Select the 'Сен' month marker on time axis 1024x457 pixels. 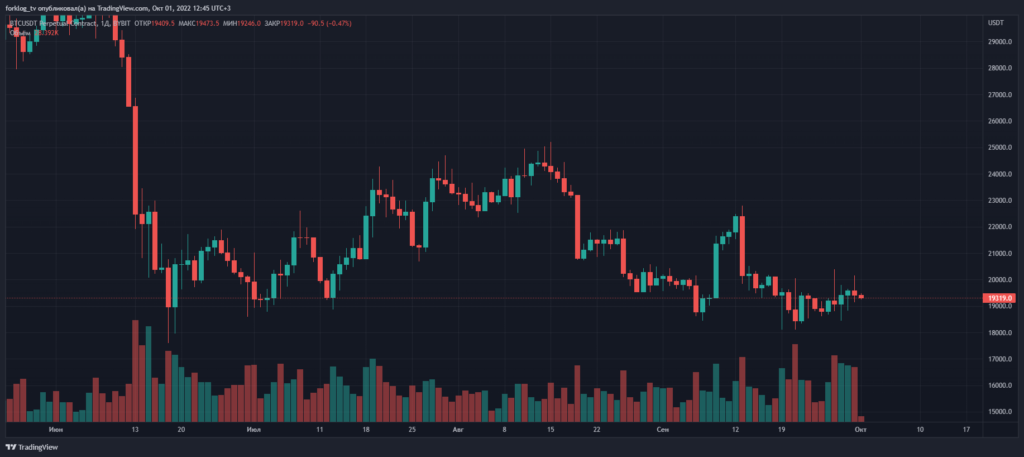click(664, 429)
